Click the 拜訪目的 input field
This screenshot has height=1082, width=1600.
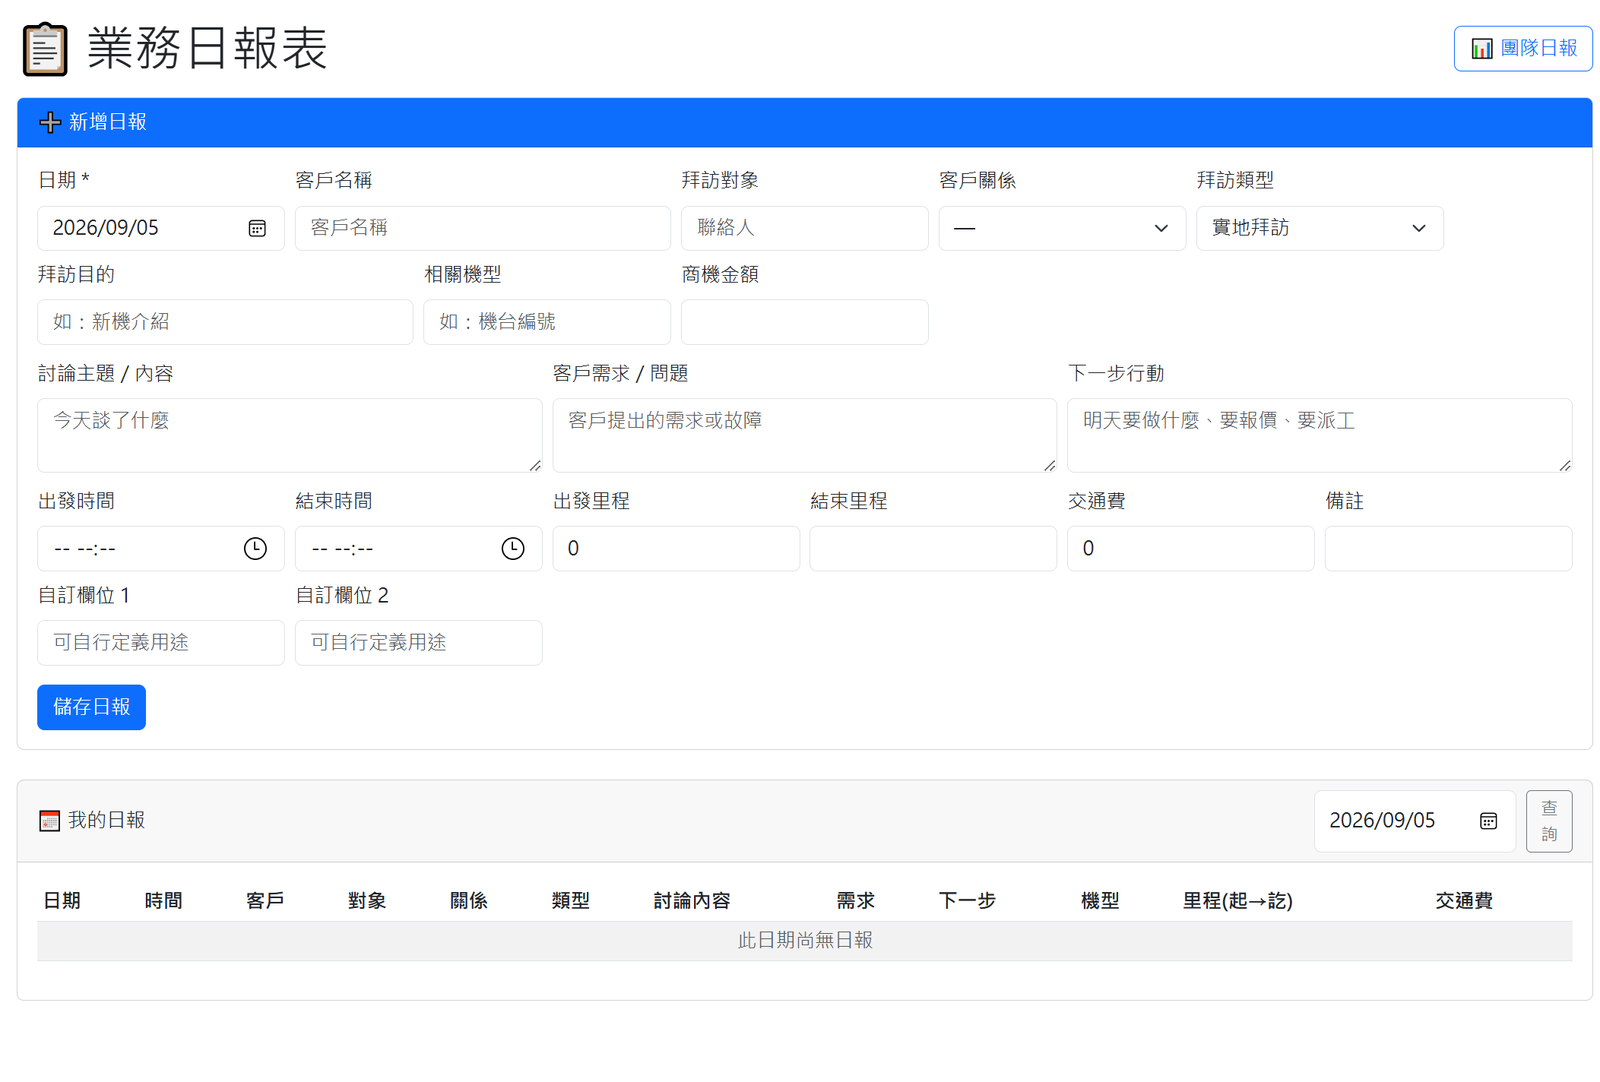click(x=225, y=322)
